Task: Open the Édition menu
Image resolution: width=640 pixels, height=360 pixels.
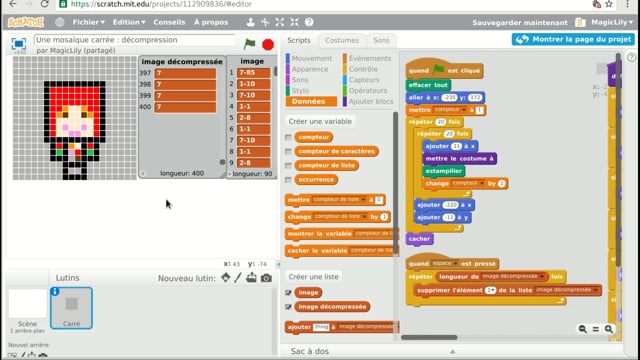Action: click(129, 22)
